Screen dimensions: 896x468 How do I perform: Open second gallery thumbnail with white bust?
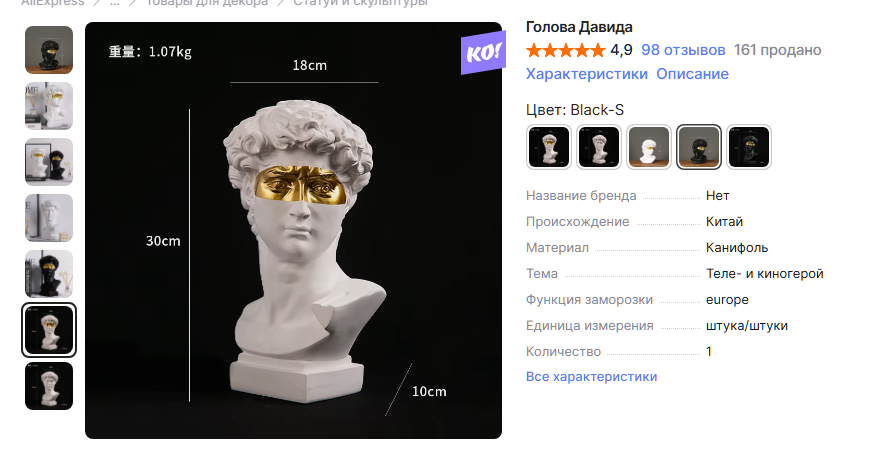(49, 106)
